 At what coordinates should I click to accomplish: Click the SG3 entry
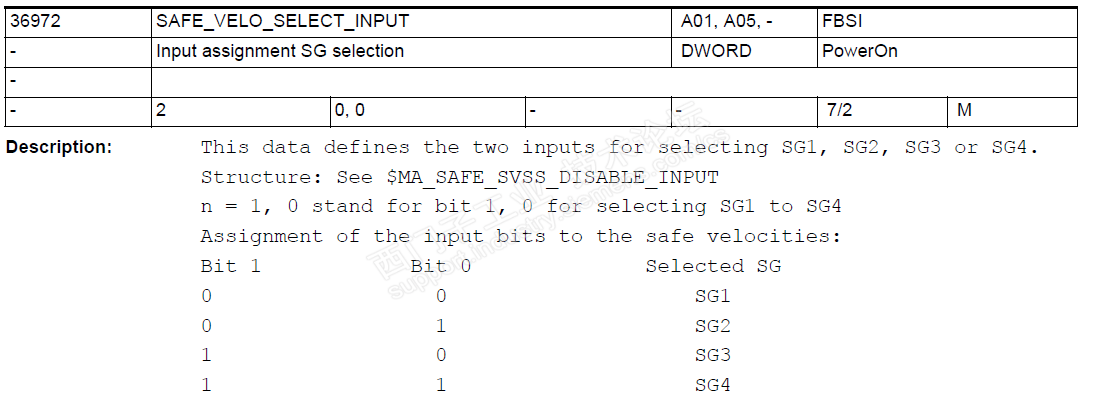713,355
